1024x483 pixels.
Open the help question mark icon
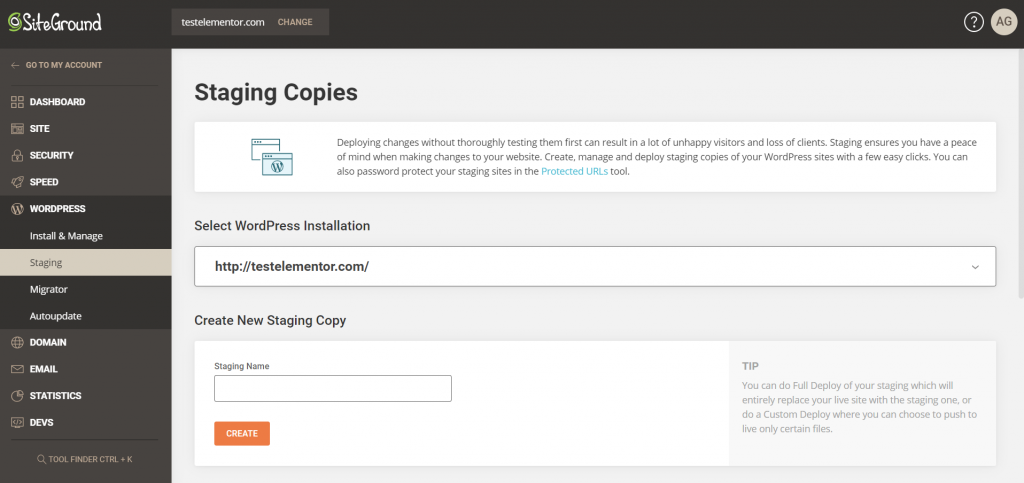click(x=974, y=22)
